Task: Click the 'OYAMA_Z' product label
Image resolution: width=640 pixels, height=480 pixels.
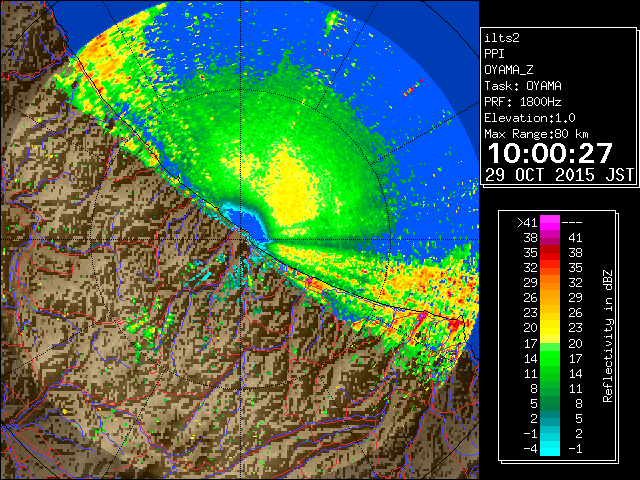Action: click(509, 70)
